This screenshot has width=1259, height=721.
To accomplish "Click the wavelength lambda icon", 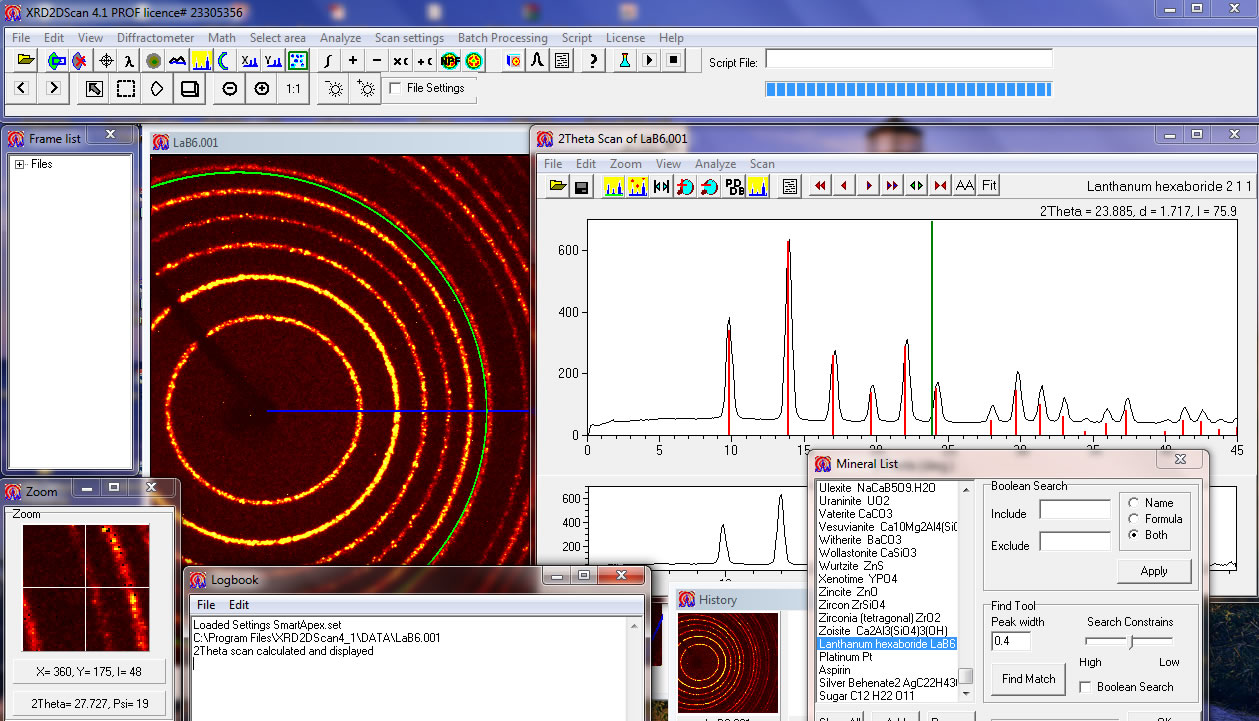I will (129, 61).
